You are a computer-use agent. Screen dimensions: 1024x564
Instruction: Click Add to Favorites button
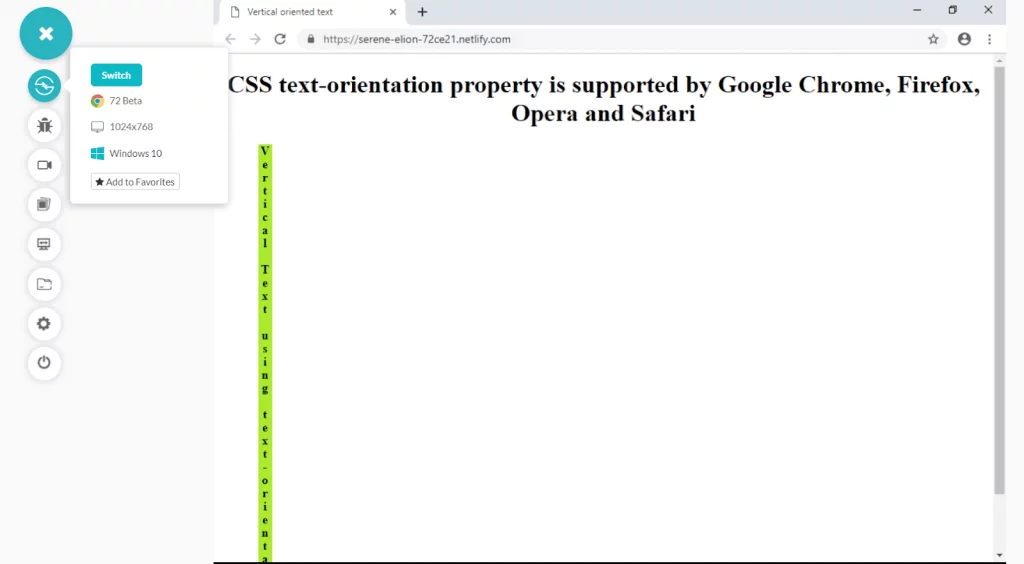135,182
